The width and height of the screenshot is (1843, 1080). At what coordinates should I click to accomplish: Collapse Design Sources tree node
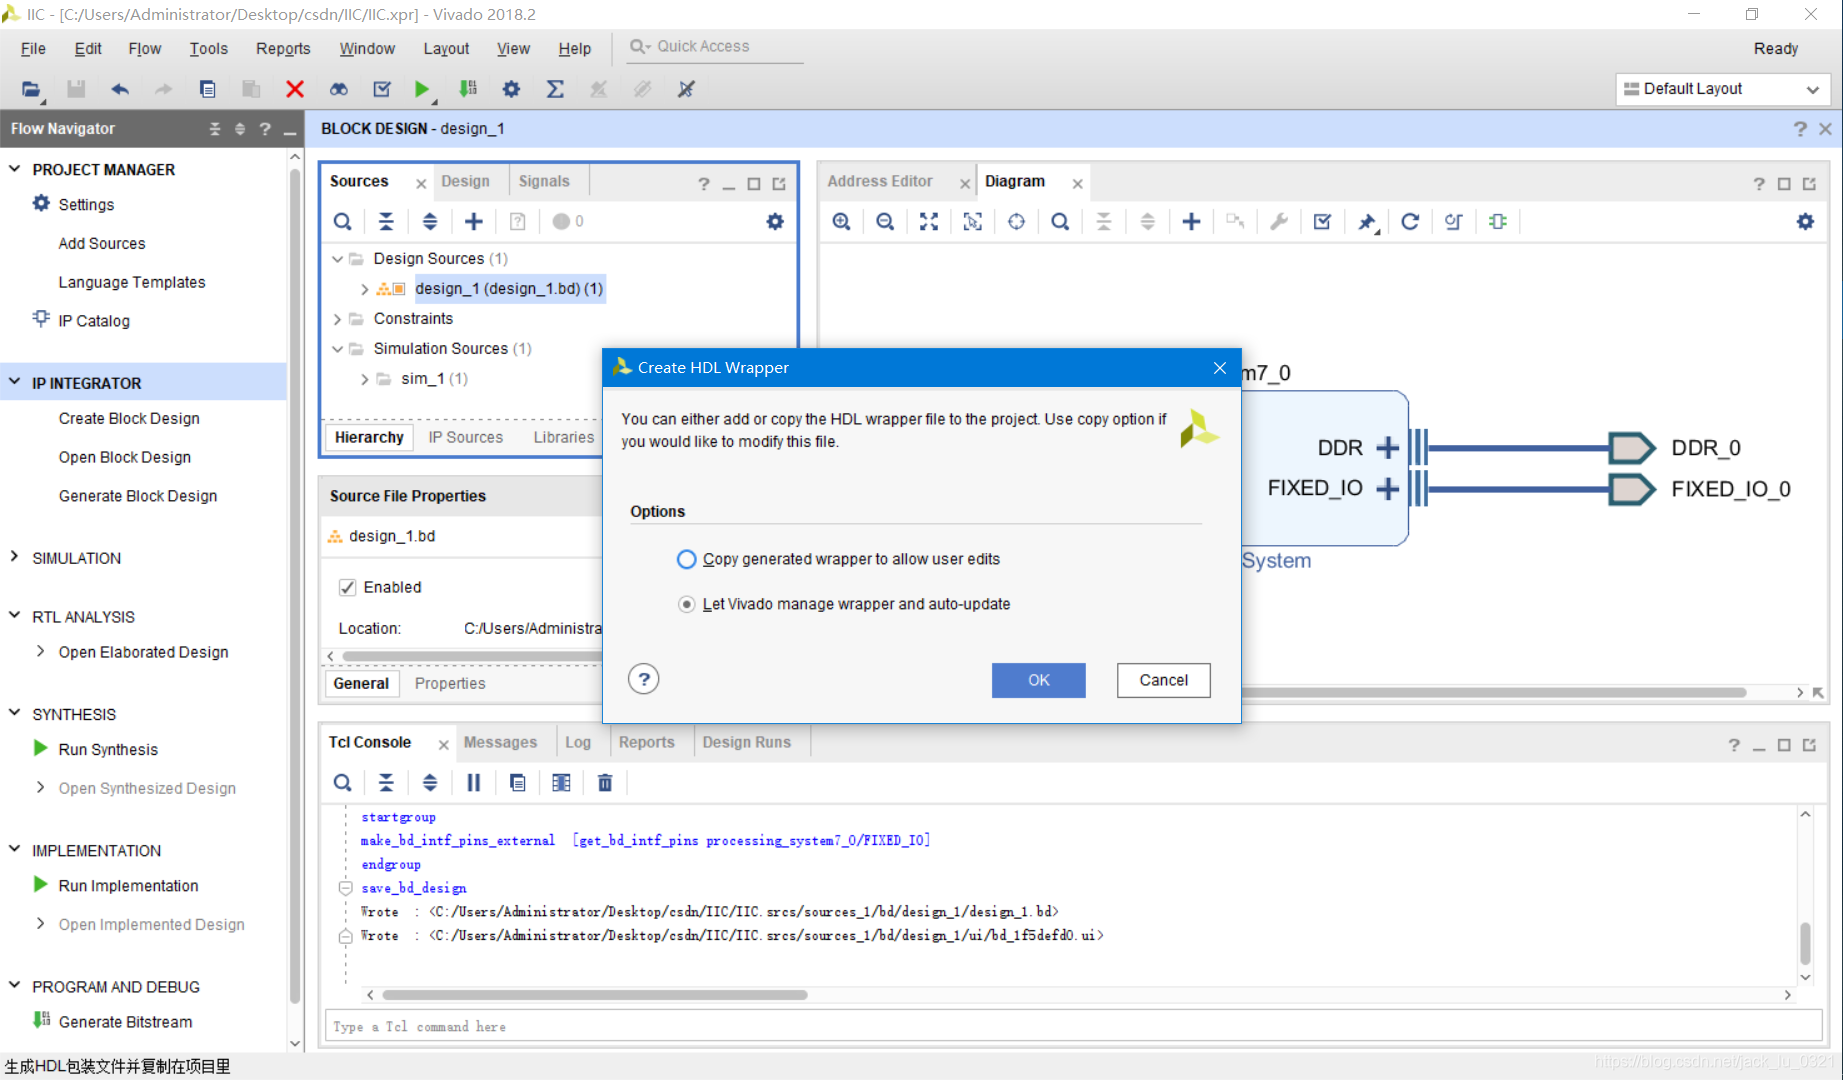coord(338,259)
